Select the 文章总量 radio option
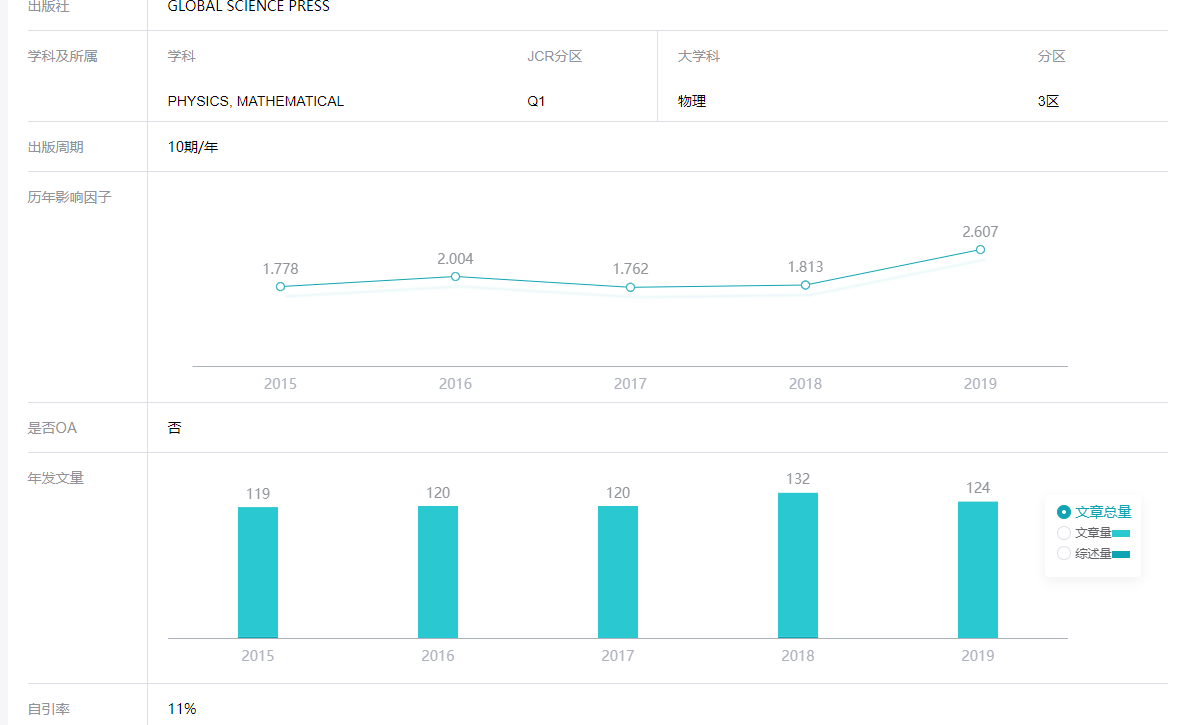Screen dimensions: 1187x725 click(x=1064, y=512)
